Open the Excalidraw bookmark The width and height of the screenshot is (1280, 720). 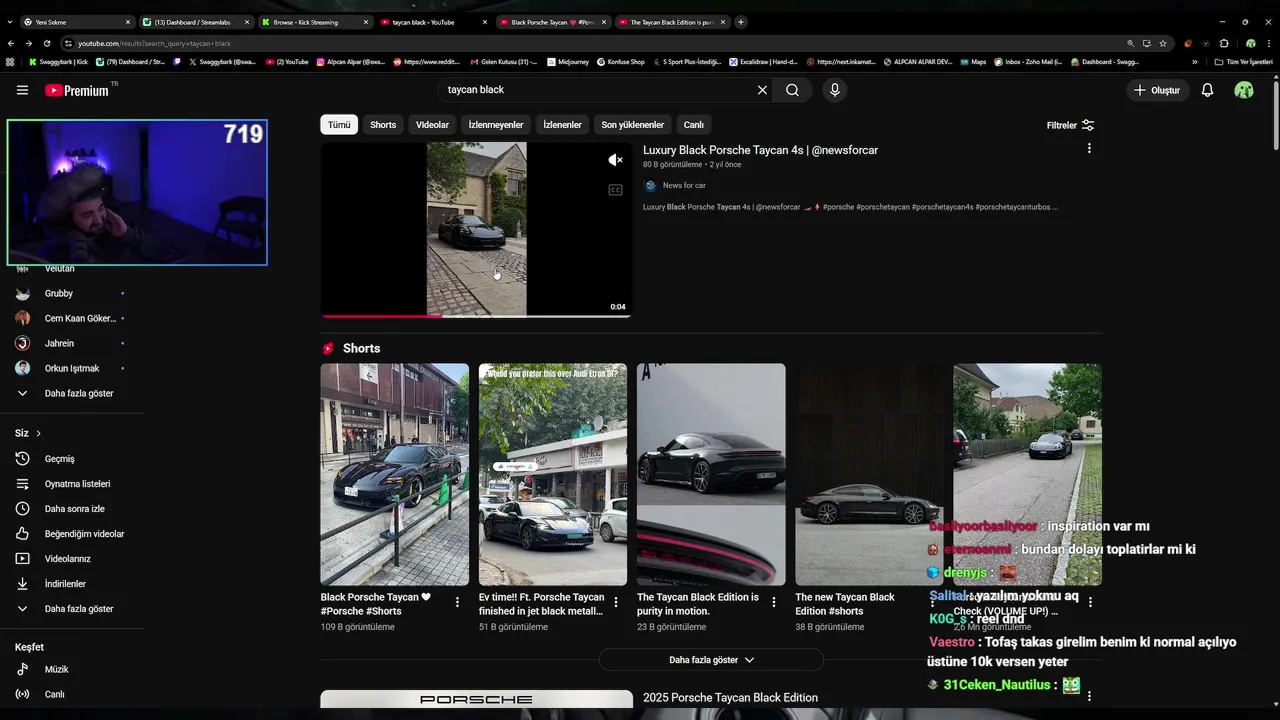pyautogui.click(x=762, y=61)
